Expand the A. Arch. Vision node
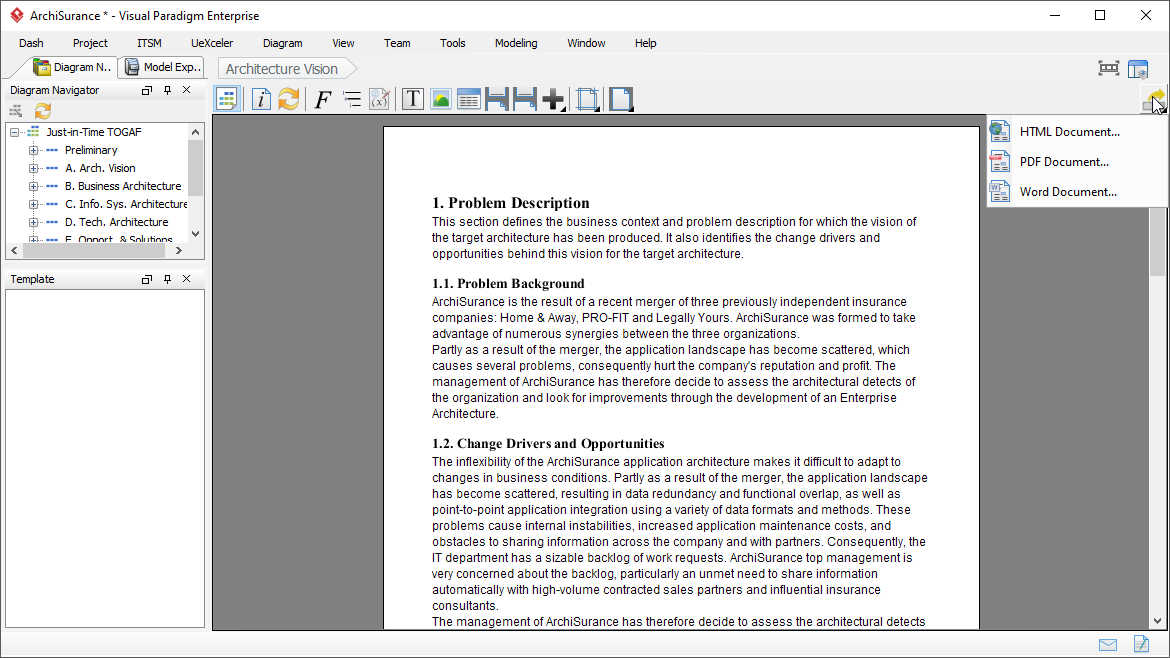Screen dimensions: 1170x658 point(33,168)
